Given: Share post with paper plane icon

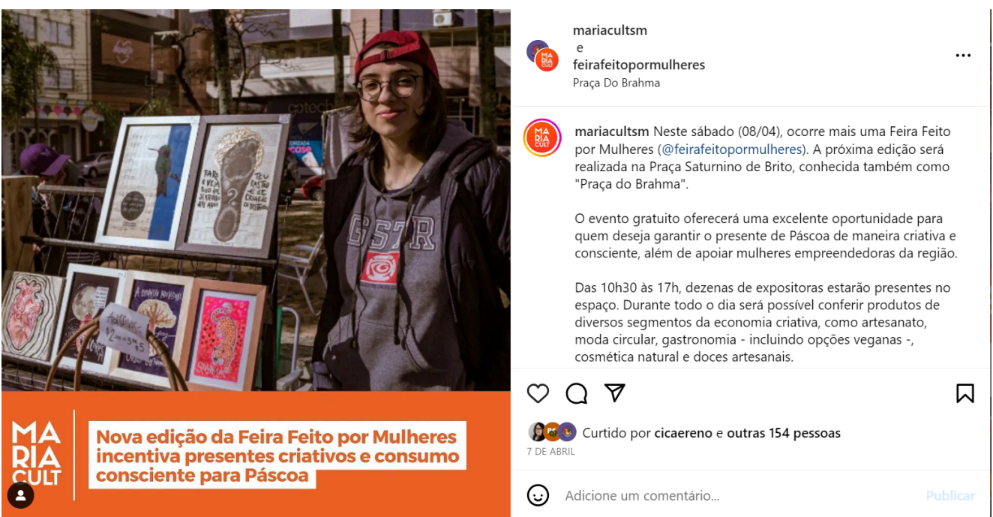Looking at the screenshot, I should pyautogui.click(x=614, y=393).
